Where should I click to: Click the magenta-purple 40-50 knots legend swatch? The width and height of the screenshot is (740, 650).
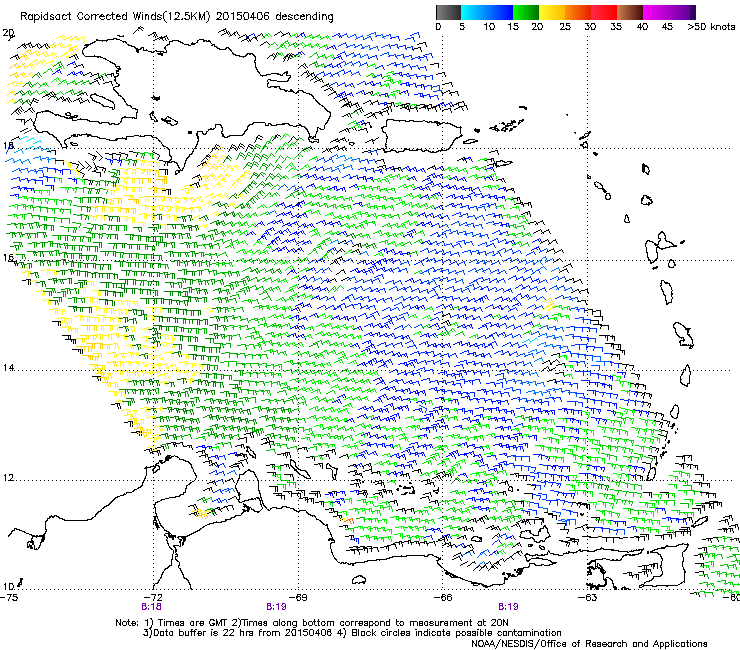coord(669,12)
